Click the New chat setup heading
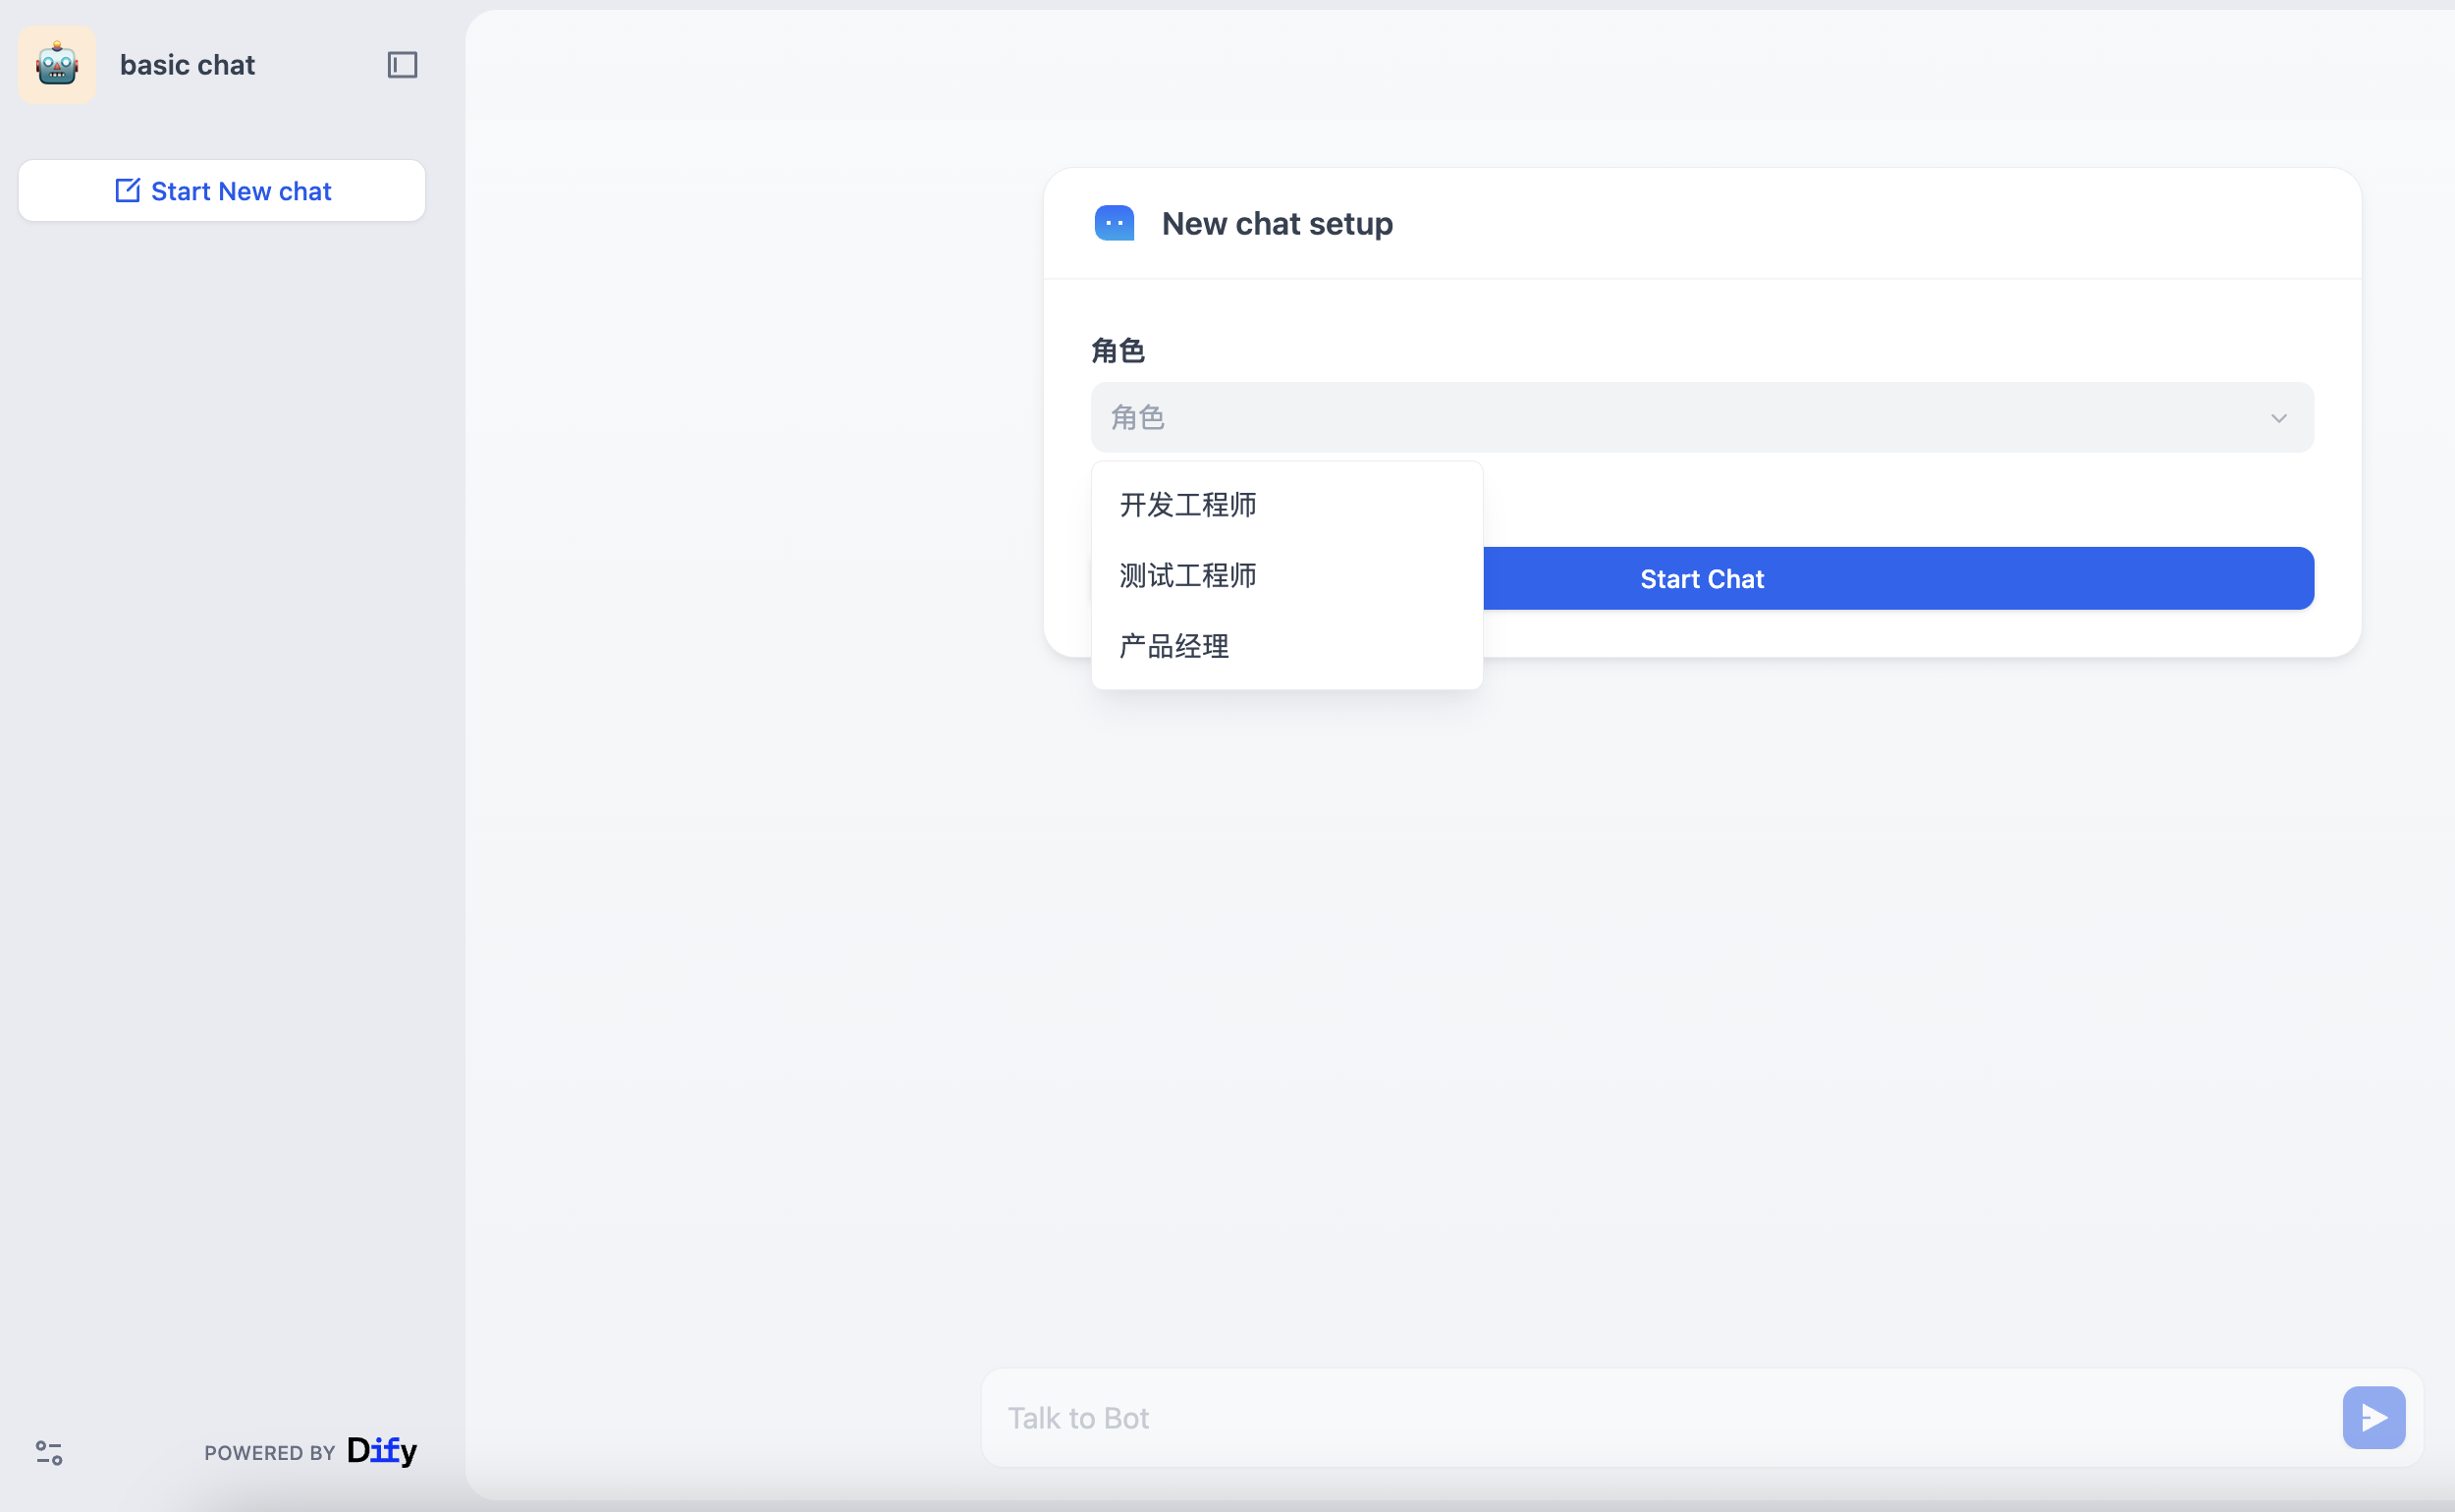This screenshot has height=1512, width=2455. click(1276, 223)
